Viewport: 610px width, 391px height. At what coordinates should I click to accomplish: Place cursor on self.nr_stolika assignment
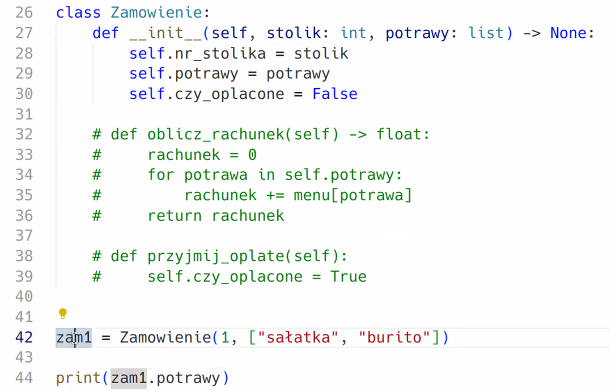click(x=239, y=53)
